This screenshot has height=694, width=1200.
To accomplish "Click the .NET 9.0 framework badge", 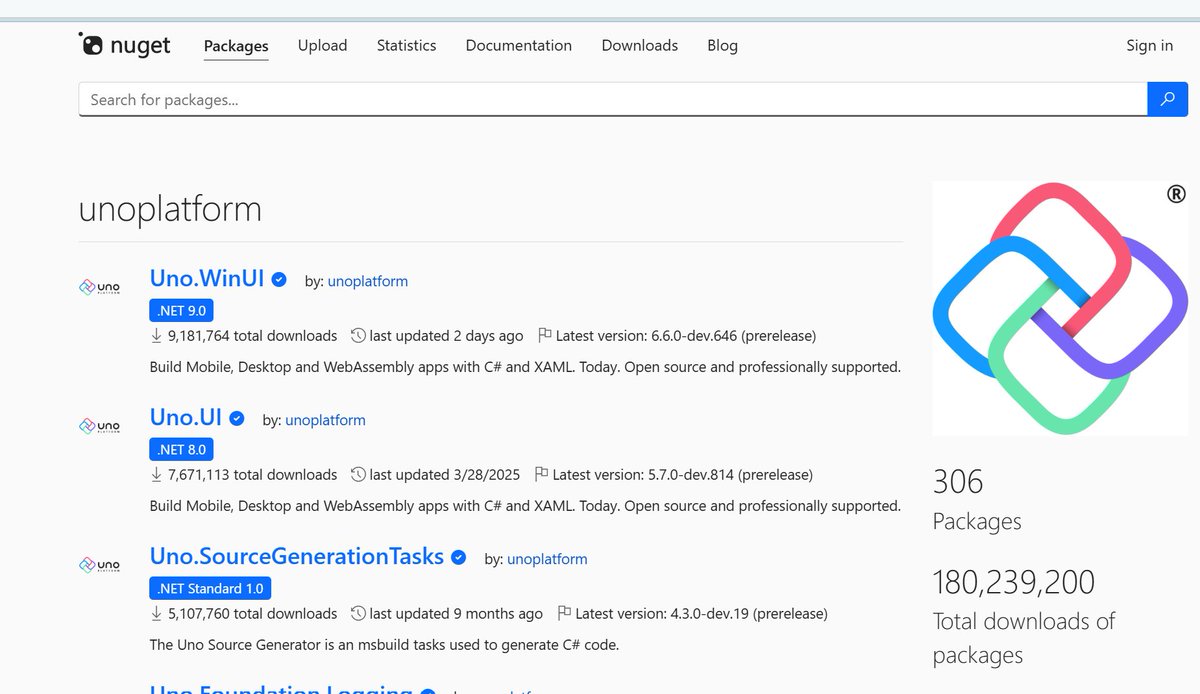I will click(x=182, y=310).
